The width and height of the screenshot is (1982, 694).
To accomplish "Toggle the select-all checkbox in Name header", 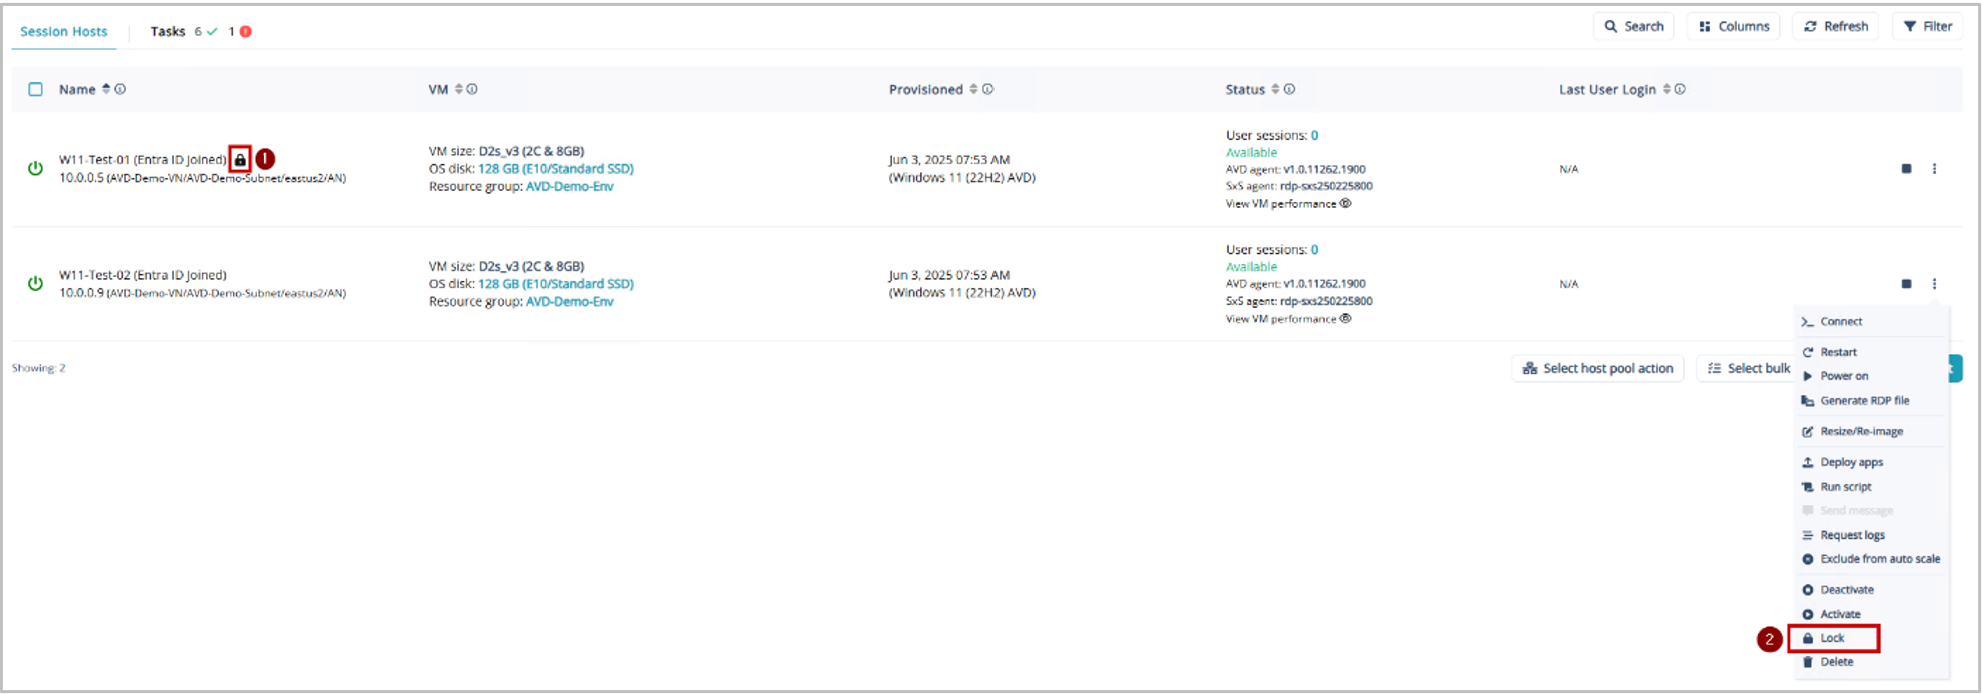I will coord(36,89).
